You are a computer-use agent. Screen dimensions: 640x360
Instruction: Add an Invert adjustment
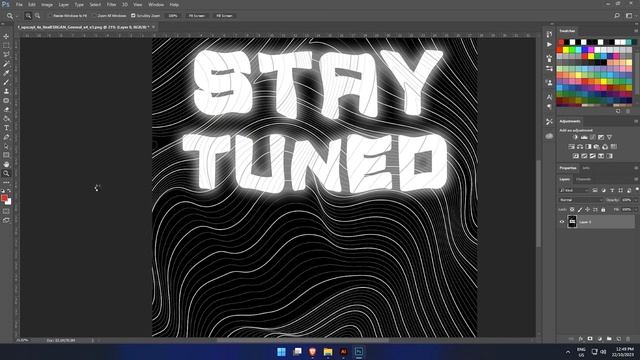click(576, 156)
